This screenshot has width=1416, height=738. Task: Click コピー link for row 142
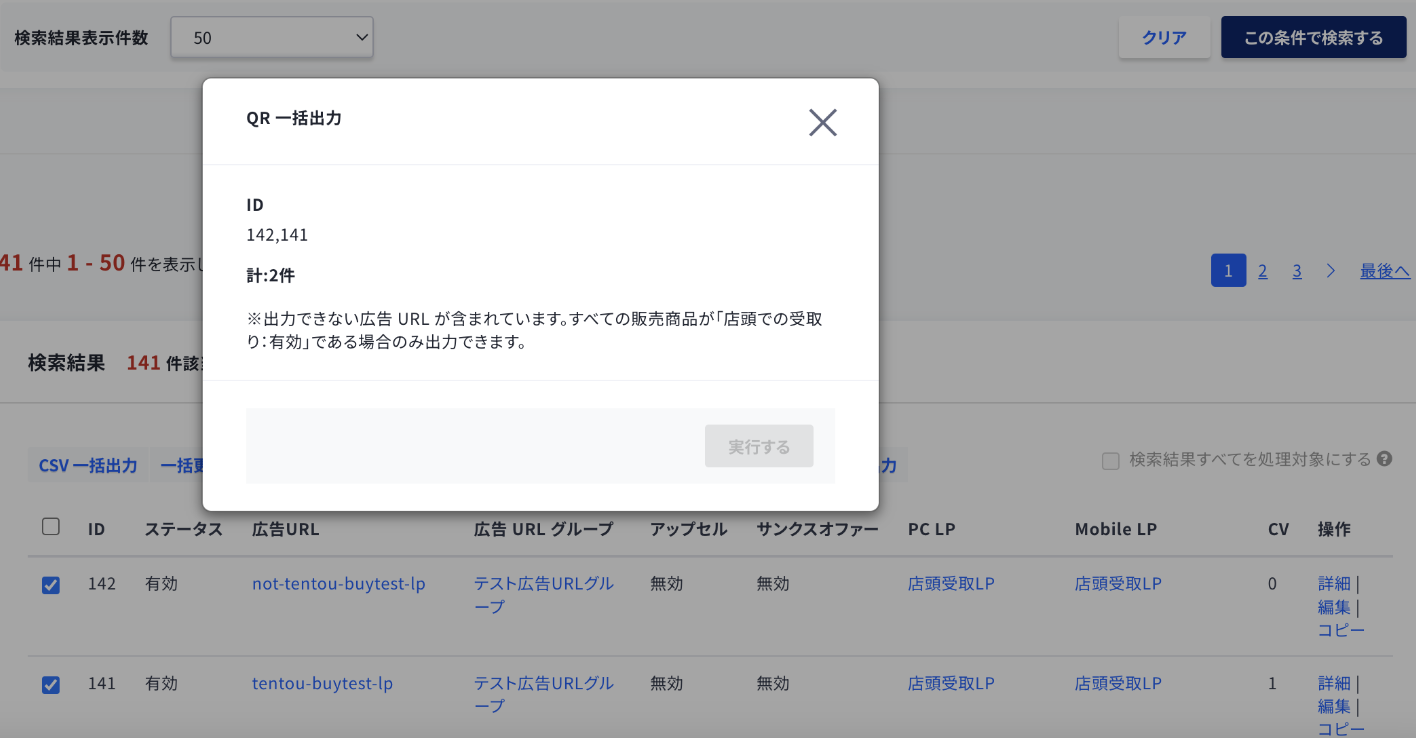point(1341,630)
